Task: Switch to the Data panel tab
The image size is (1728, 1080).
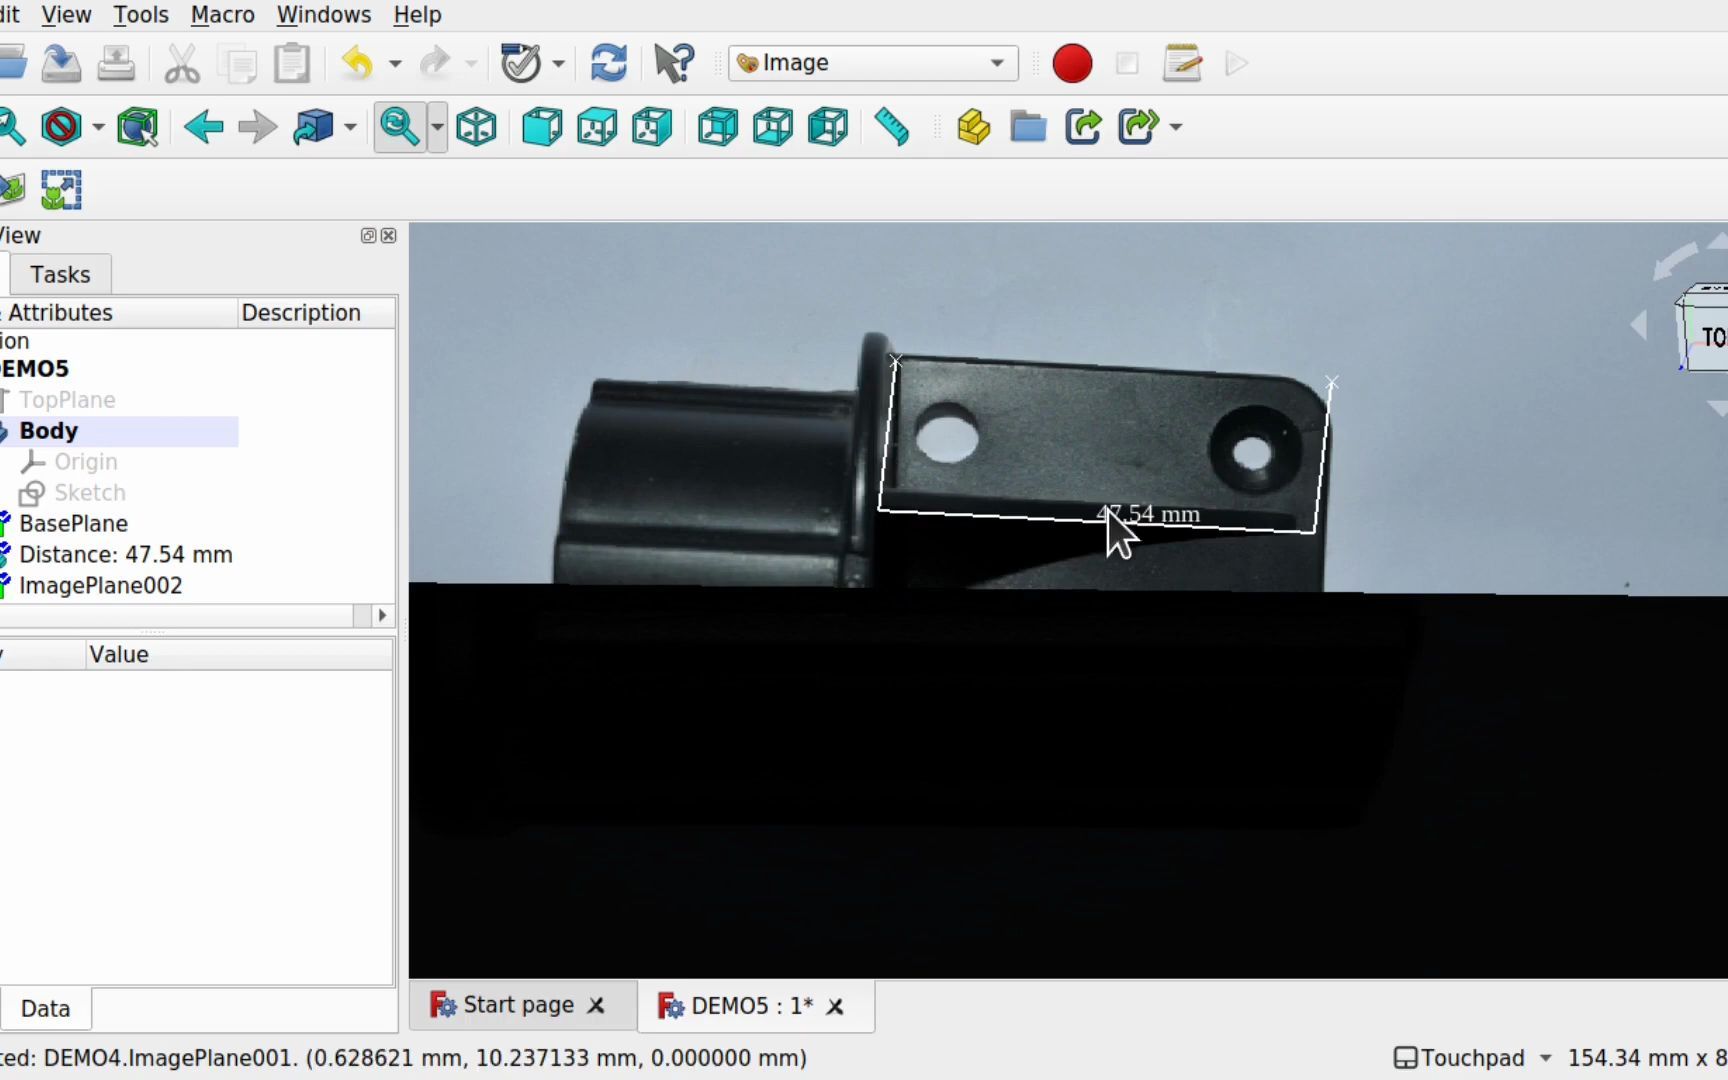Action: (46, 1008)
